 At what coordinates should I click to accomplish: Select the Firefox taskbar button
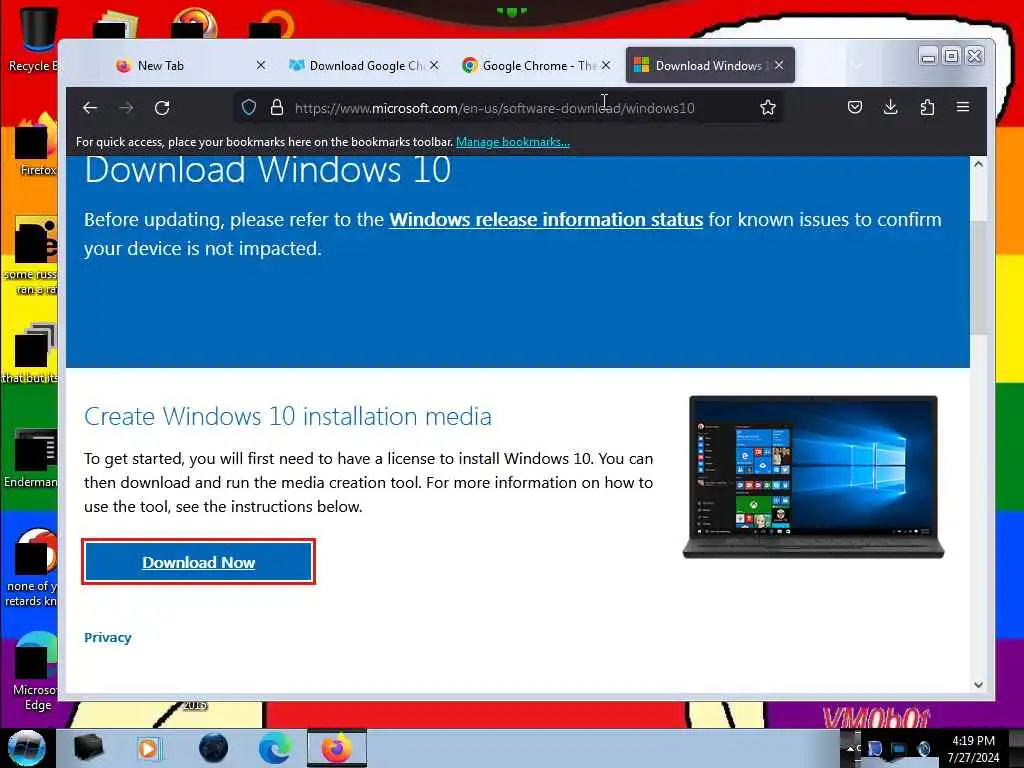(337, 748)
